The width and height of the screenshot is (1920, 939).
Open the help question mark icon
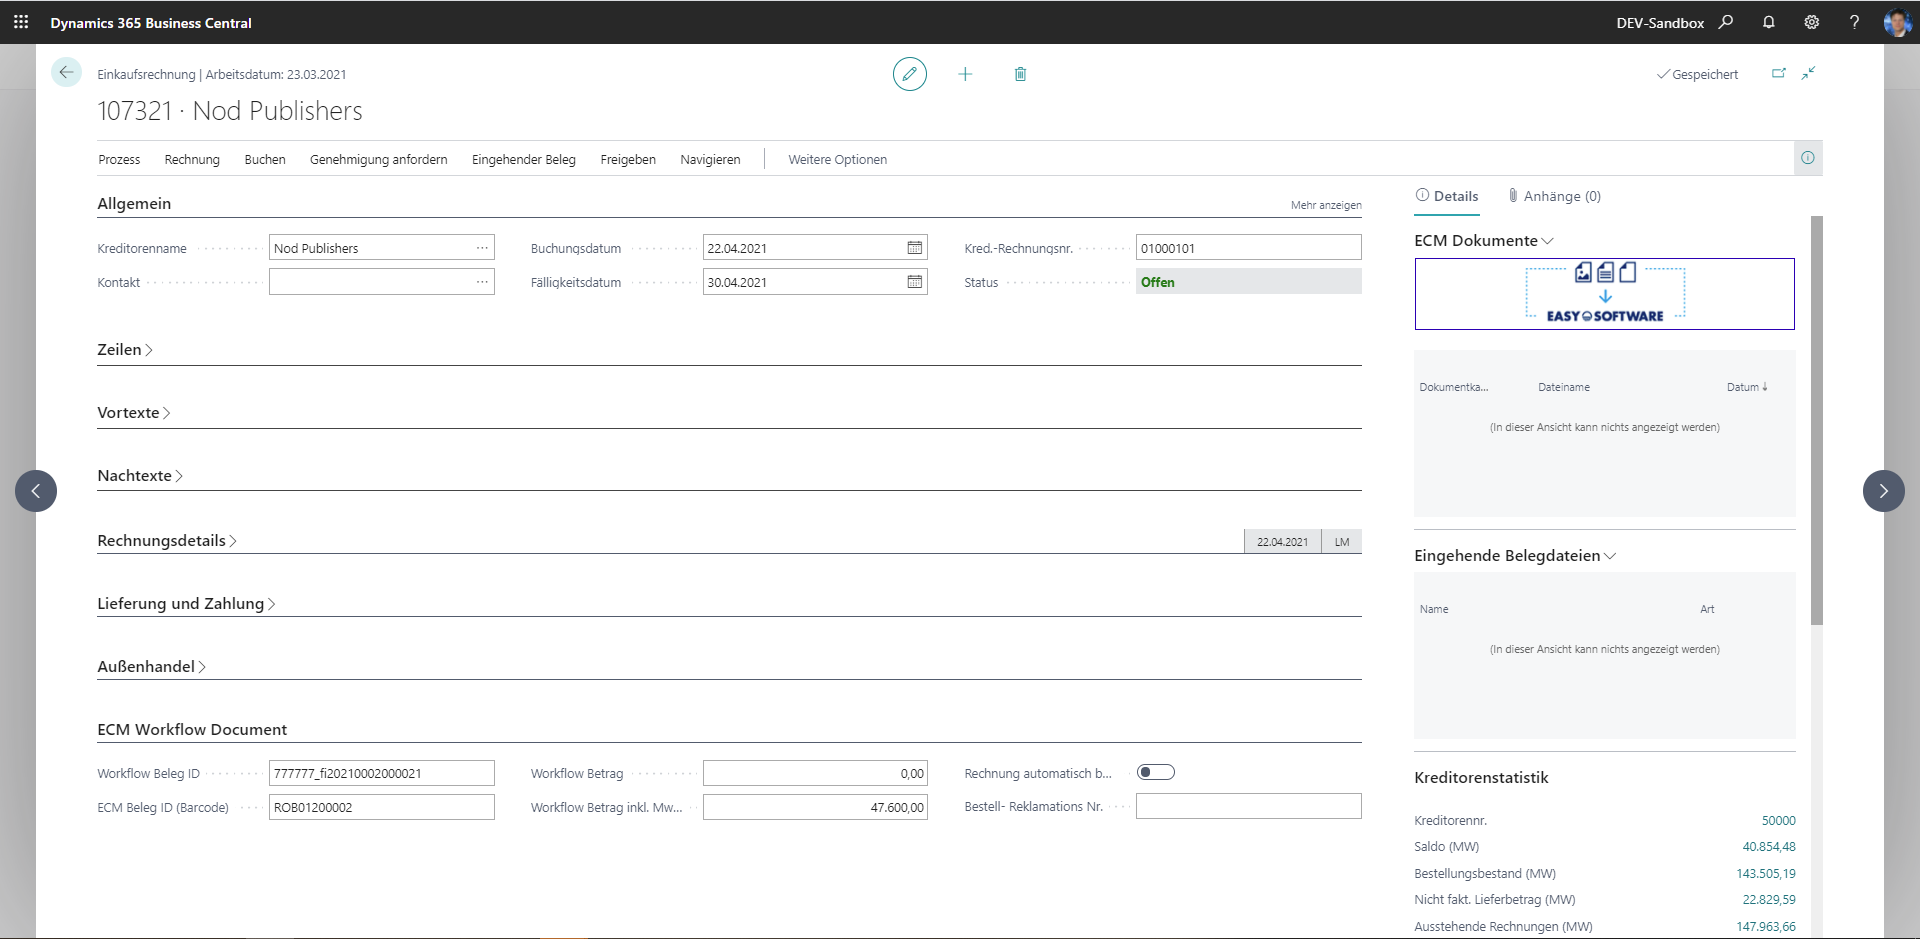tap(1855, 22)
